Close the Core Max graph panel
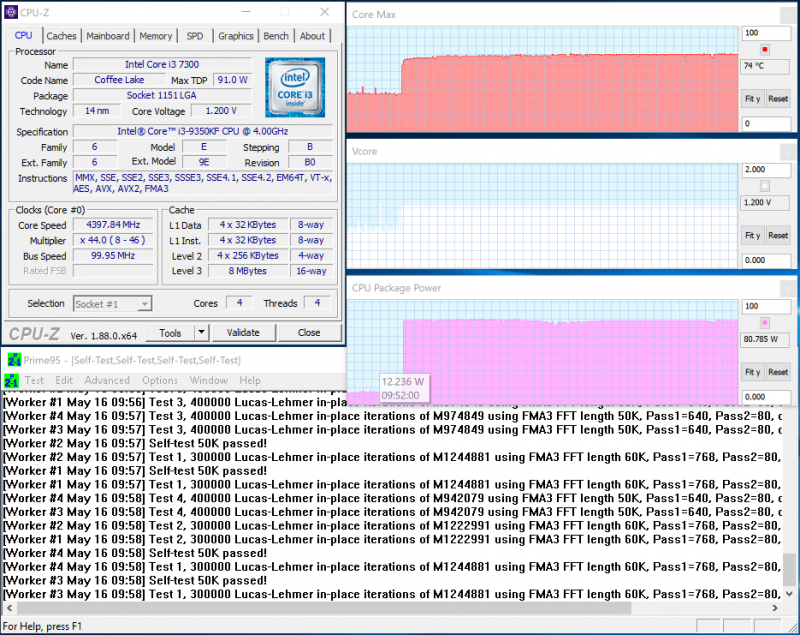Screen dimensions: 800x635 click(x=788, y=15)
